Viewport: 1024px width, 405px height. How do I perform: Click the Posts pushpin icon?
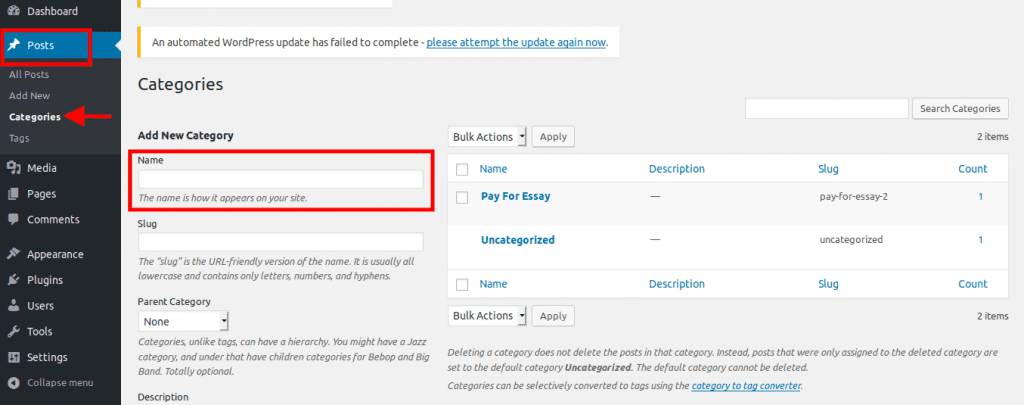[x=14, y=45]
